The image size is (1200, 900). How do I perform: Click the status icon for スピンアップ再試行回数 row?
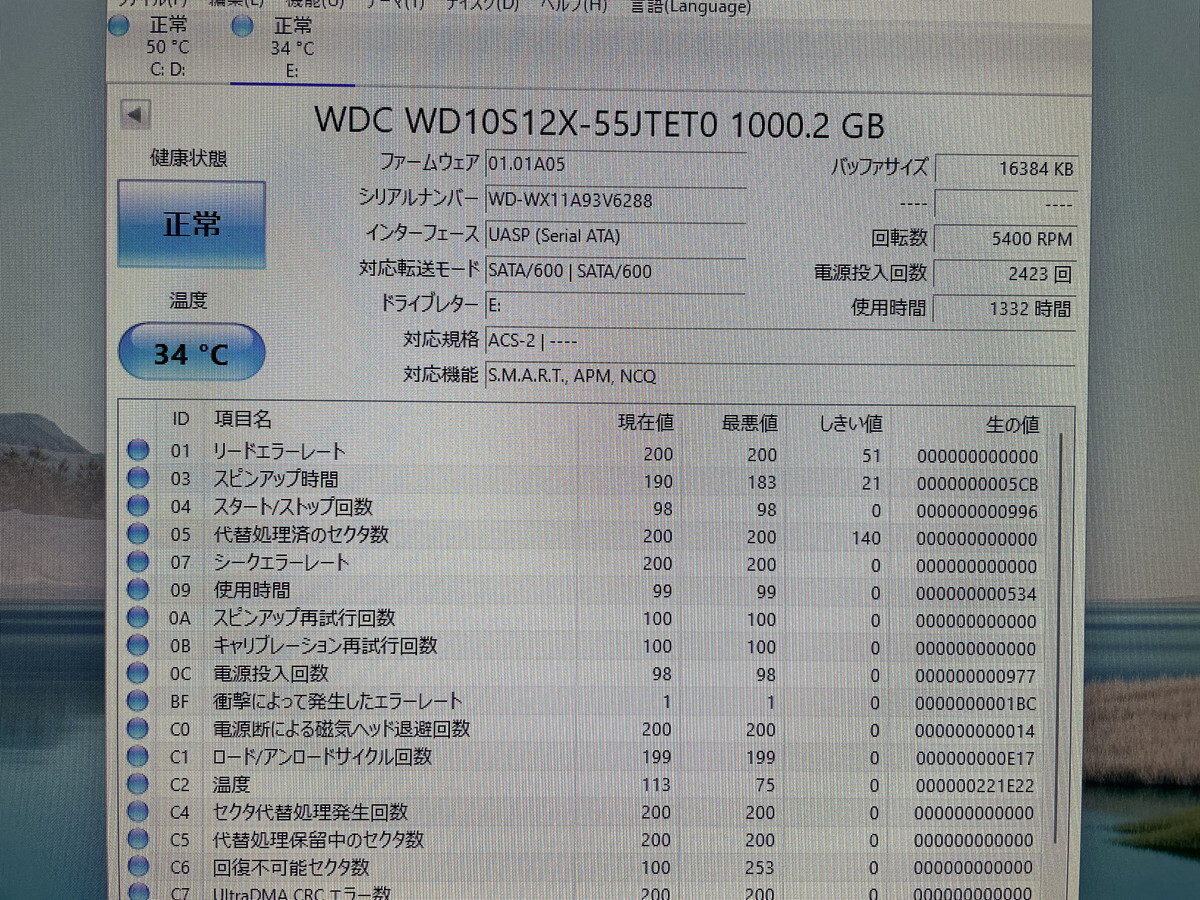138,619
